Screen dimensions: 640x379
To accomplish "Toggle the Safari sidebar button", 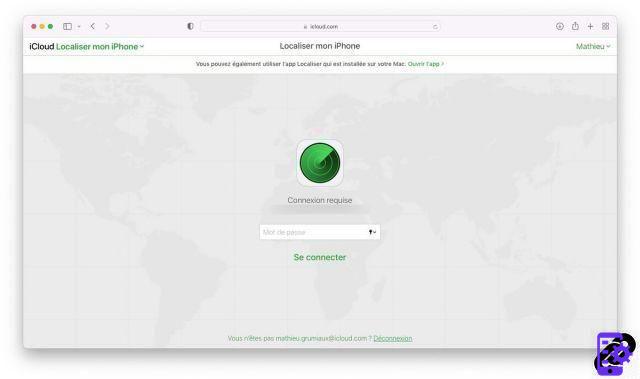I will point(67,27).
